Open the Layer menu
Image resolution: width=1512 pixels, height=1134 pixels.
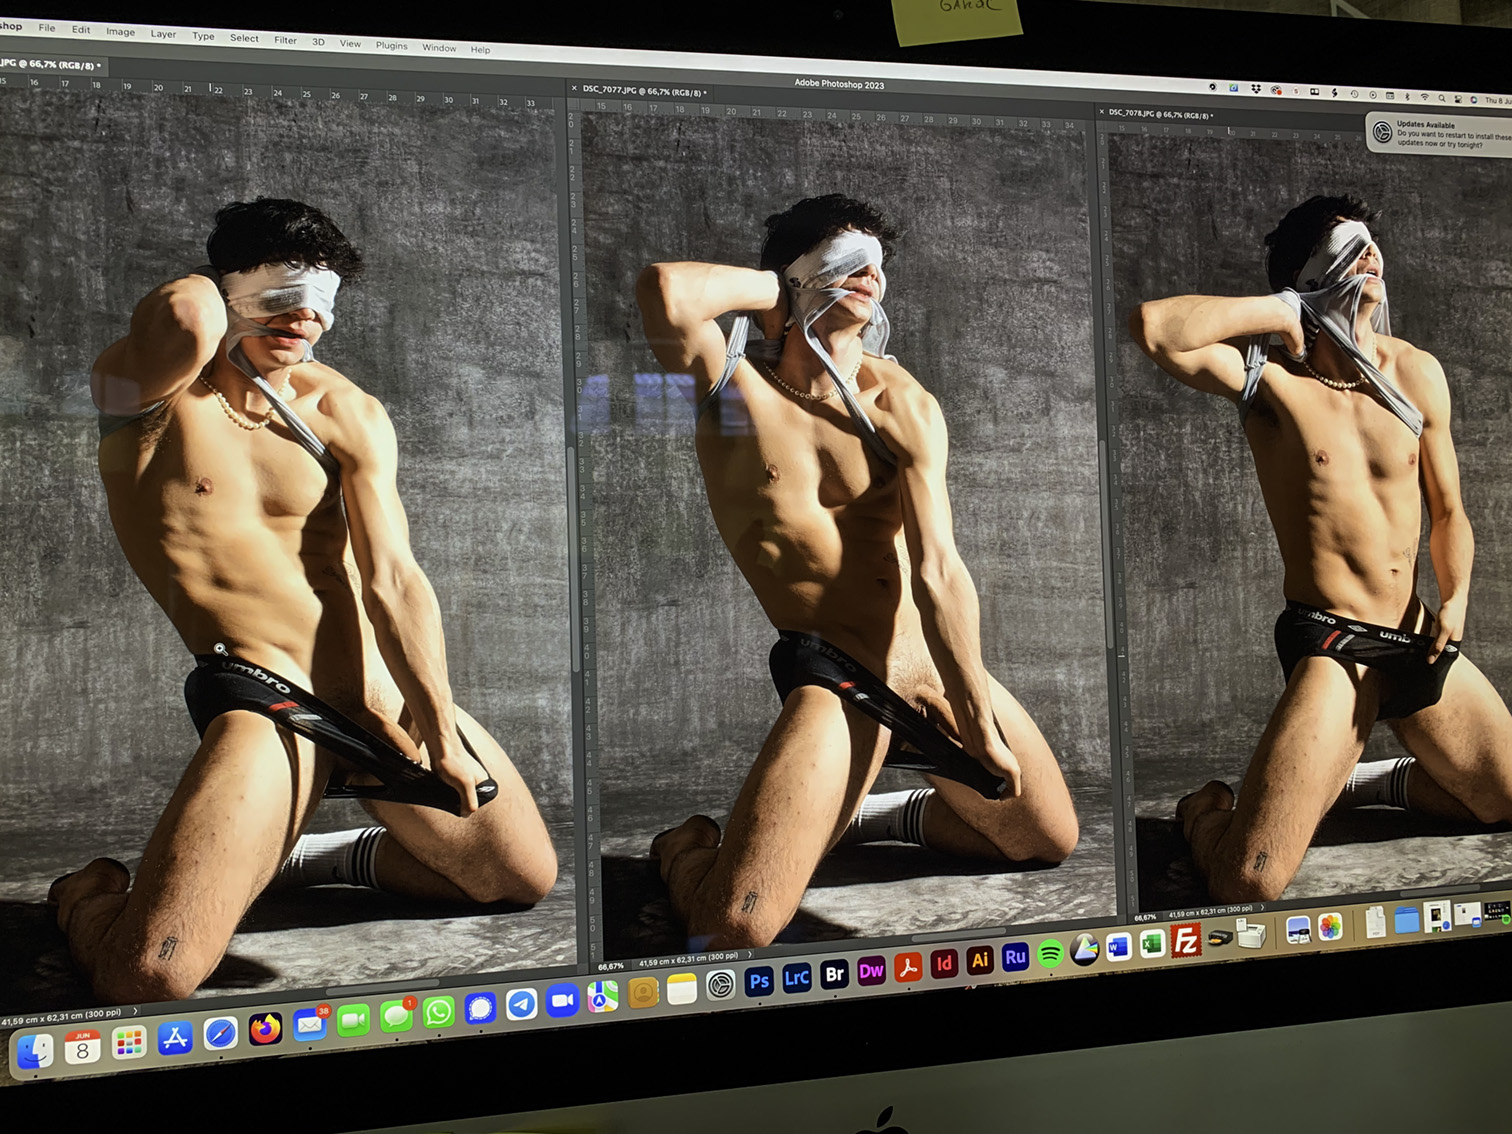click(x=163, y=34)
